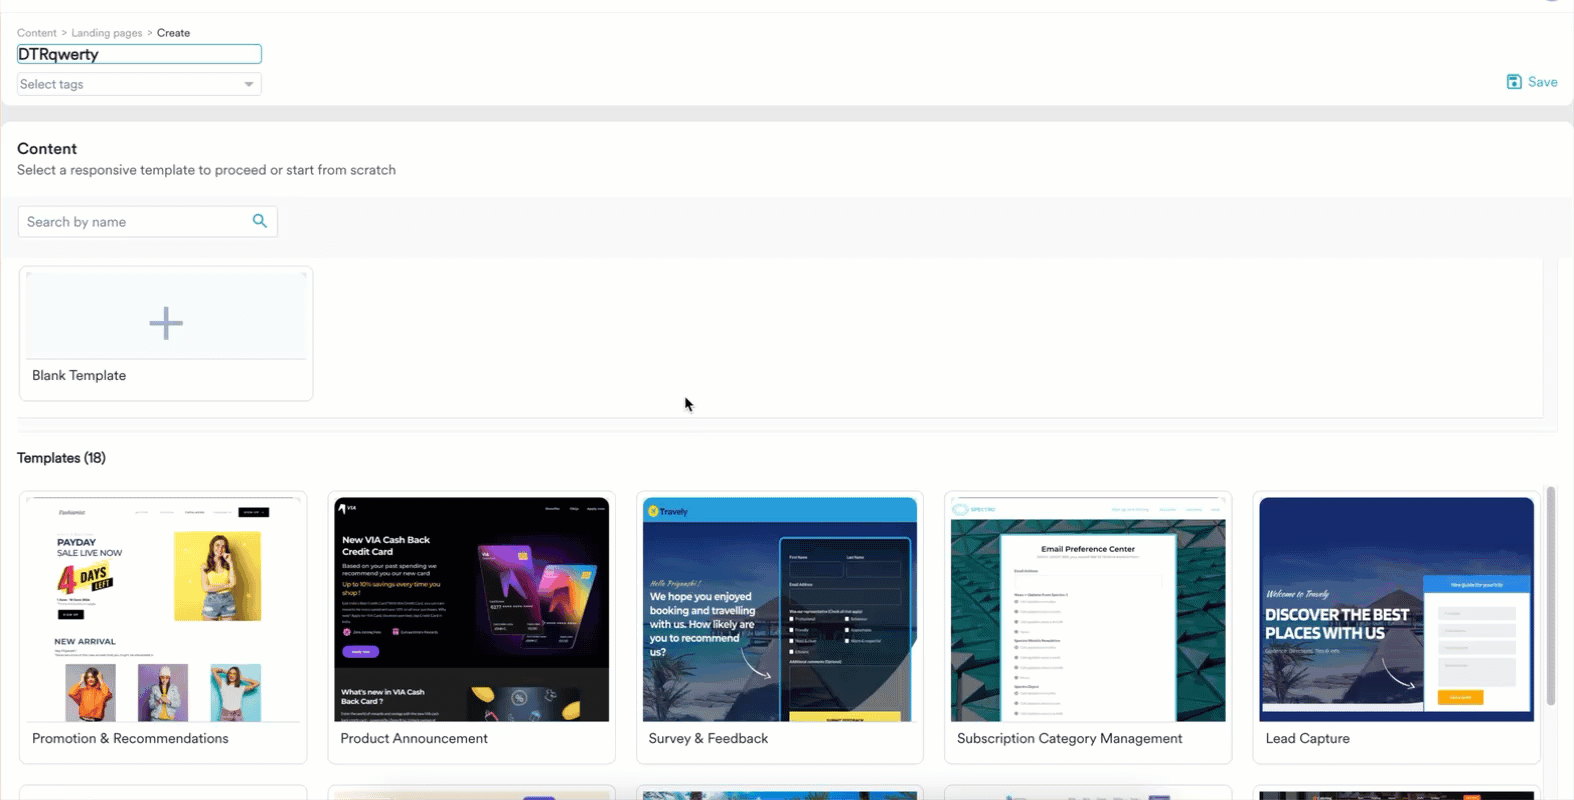Click the plus icon in Blank Template

point(166,323)
